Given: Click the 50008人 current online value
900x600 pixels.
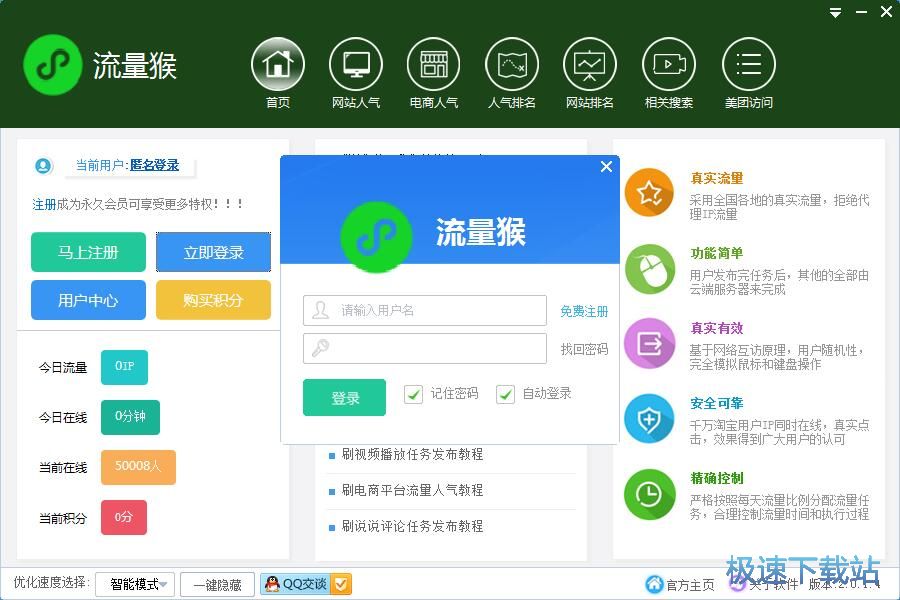Looking at the screenshot, I should pyautogui.click(x=138, y=467).
